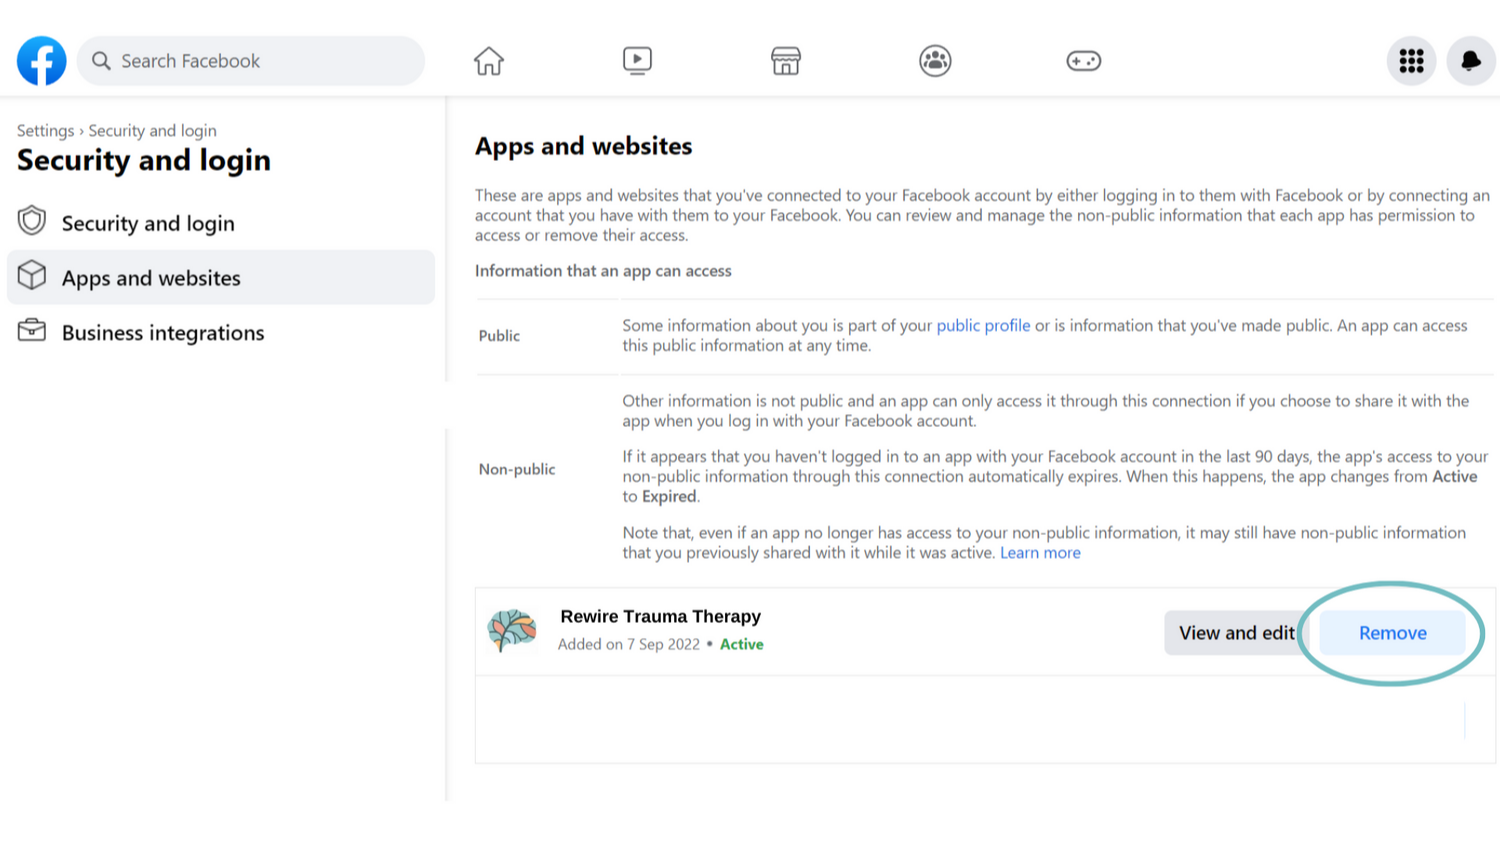Open the Groups icon
The height and width of the screenshot is (843, 1500).
(x=935, y=61)
